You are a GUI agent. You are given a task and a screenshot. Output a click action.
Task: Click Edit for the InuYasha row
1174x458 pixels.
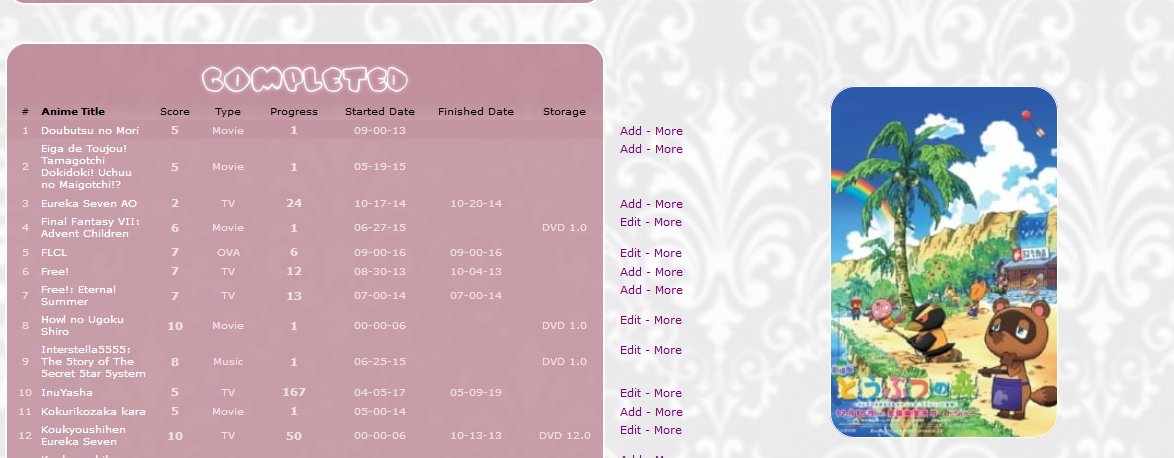pos(630,393)
